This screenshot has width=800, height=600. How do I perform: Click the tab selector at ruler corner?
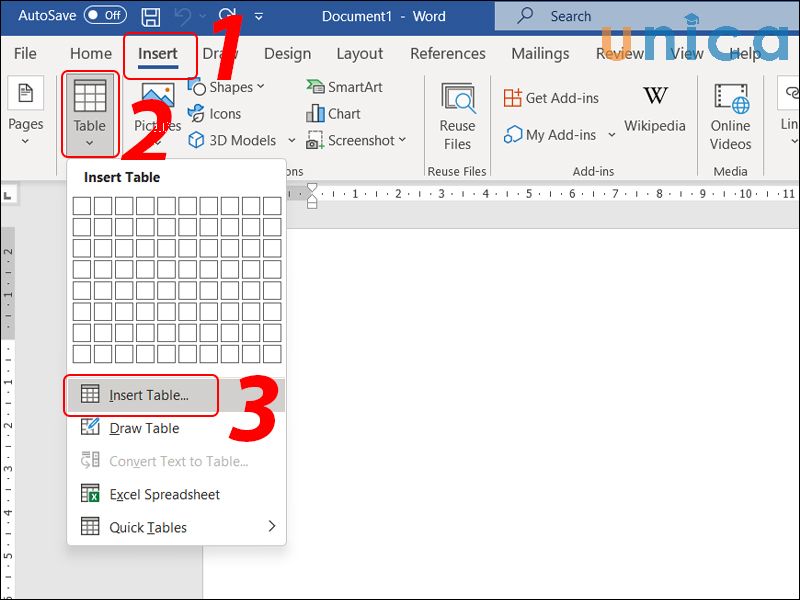tap(9, 194)
